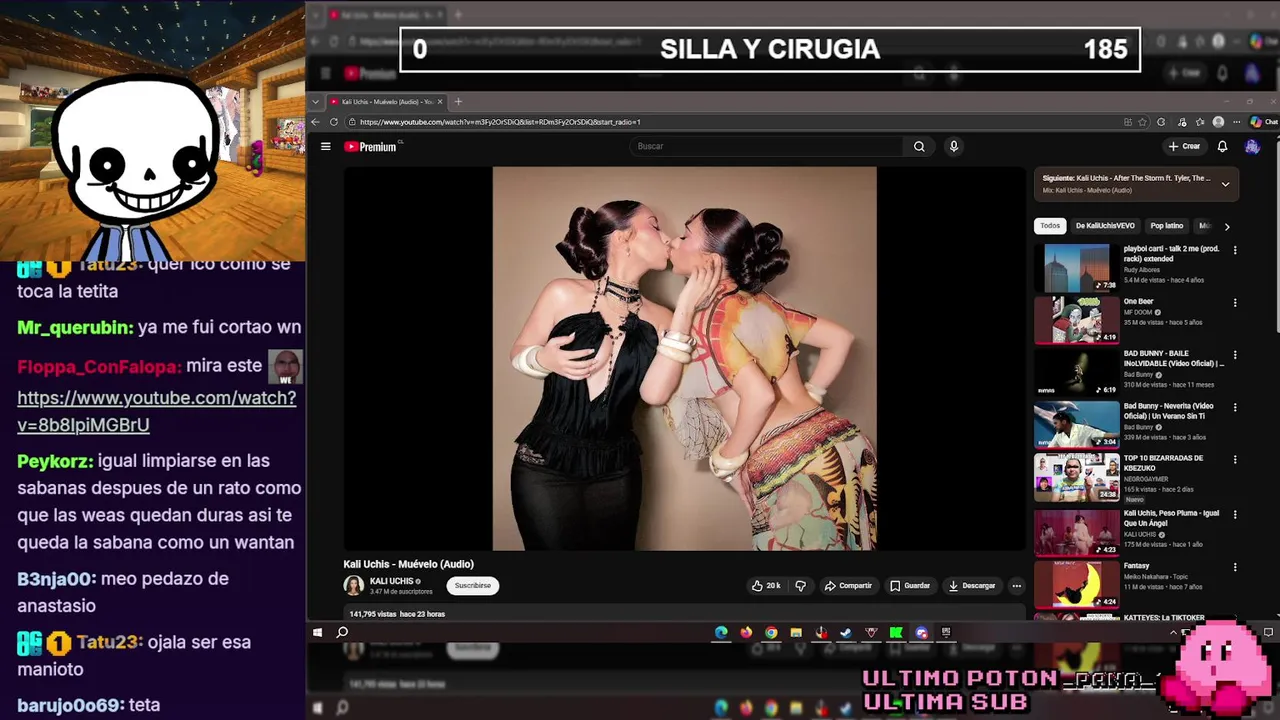Like the video with thumbs-up 20 k
This screenshot has height=720, width=1280.
[766, 586]
